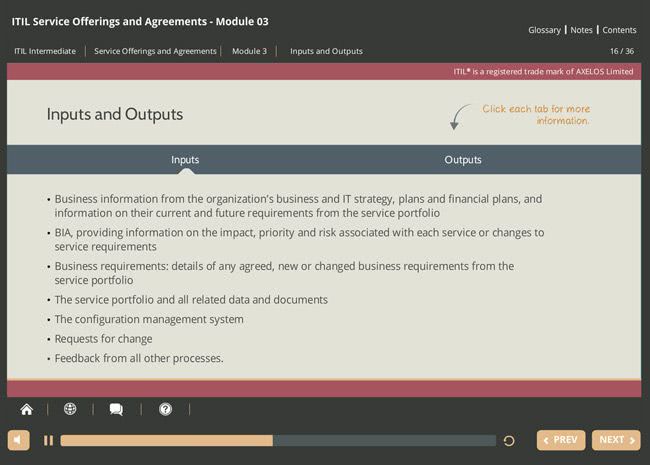Click the module title 'ITIL Service Offerings and Agreements - Module 03'
The width and height of the screenshot is (650, 465).
140,22
